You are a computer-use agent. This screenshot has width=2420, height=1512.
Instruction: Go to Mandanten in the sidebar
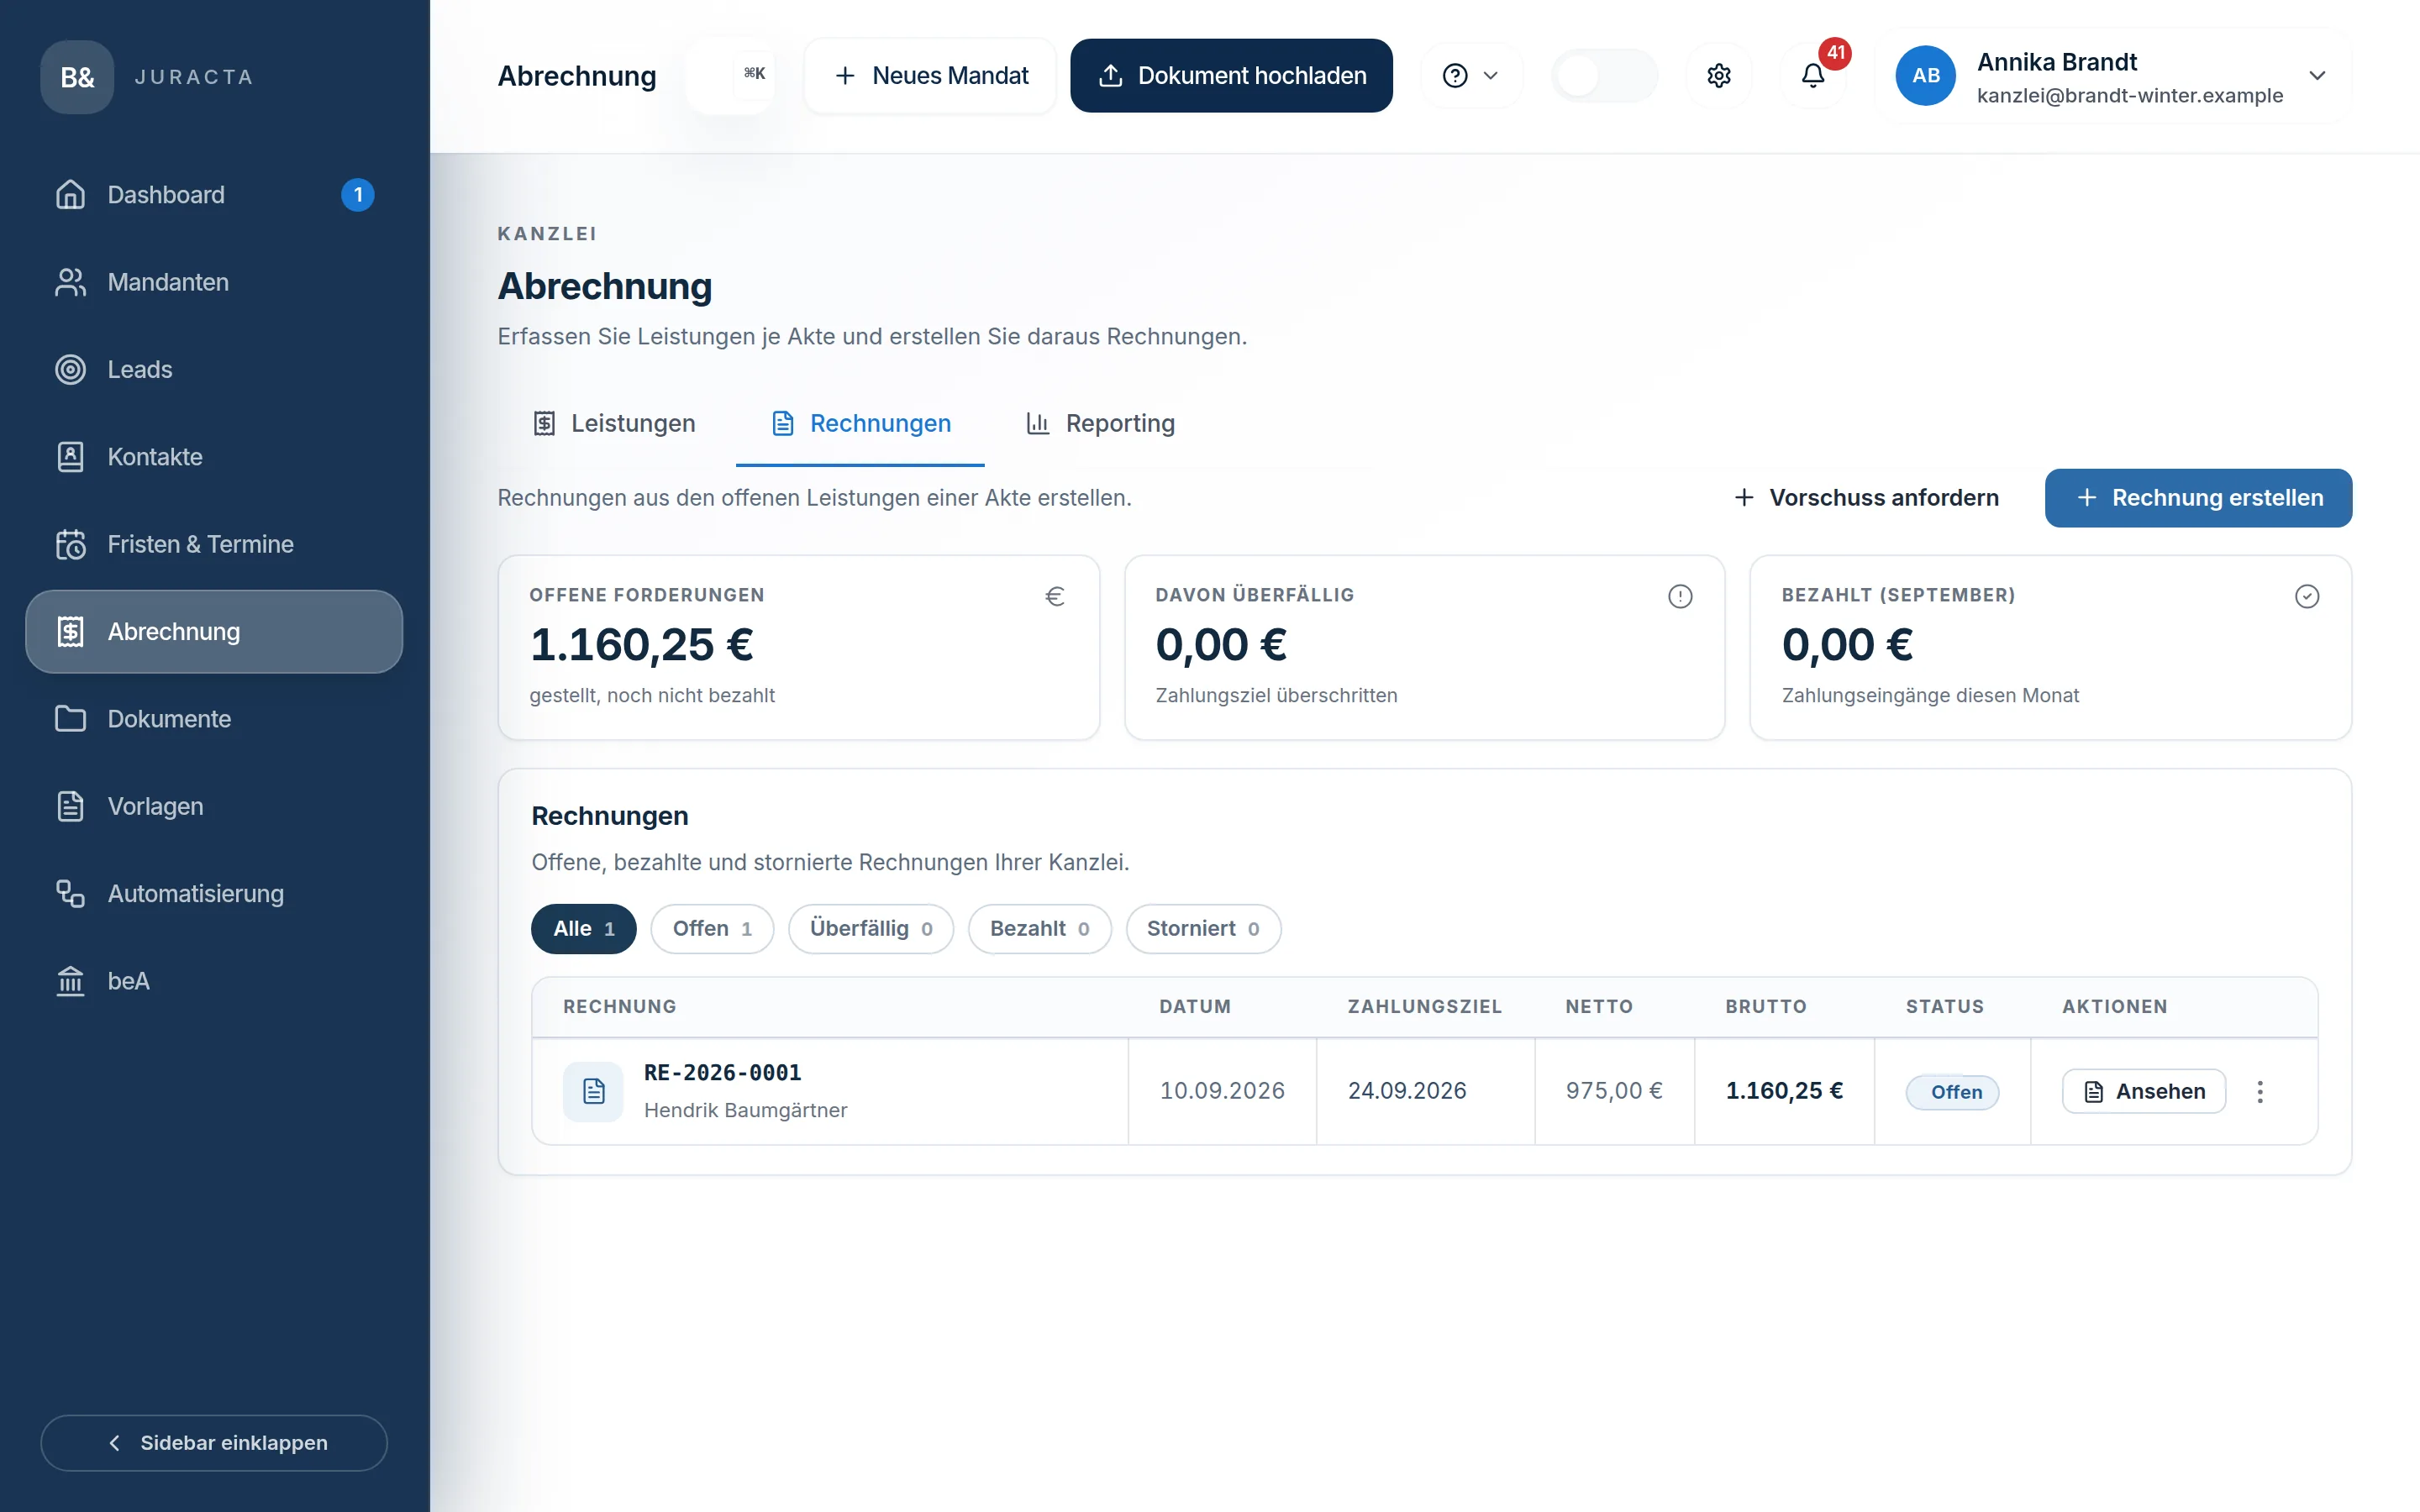pyautogui.click(x=214, y=282)
